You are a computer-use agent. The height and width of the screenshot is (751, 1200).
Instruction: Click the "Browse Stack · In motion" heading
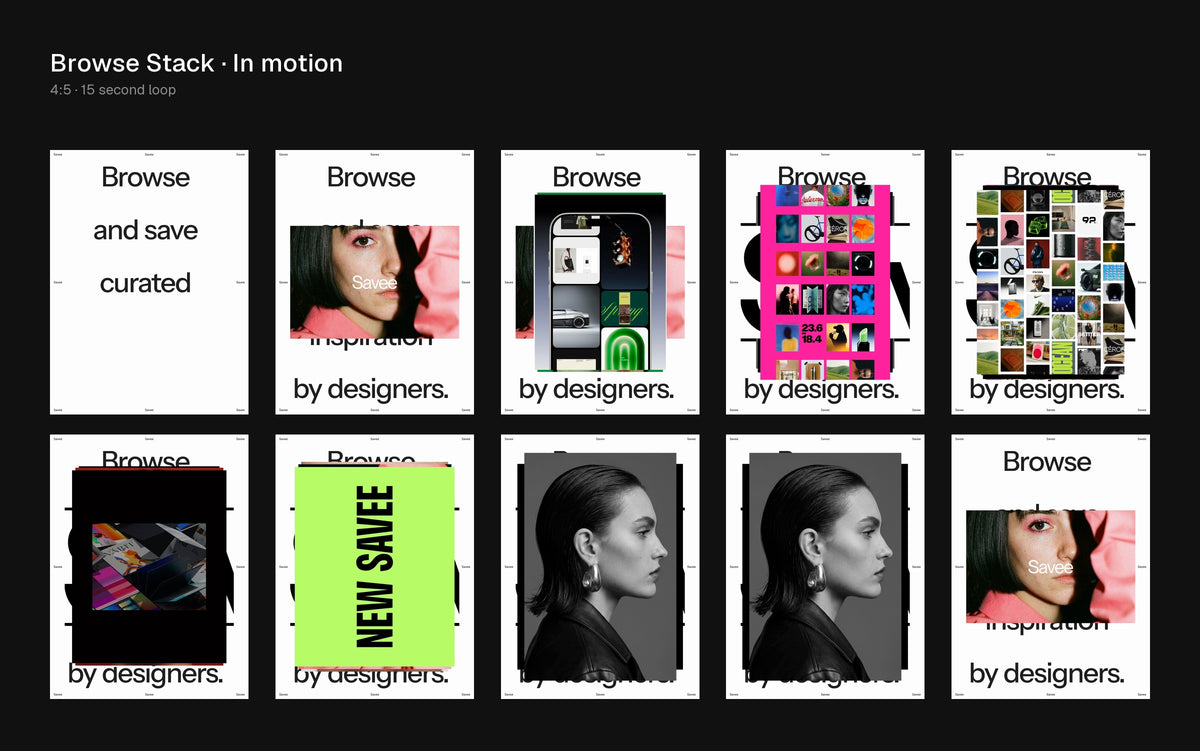196,63
